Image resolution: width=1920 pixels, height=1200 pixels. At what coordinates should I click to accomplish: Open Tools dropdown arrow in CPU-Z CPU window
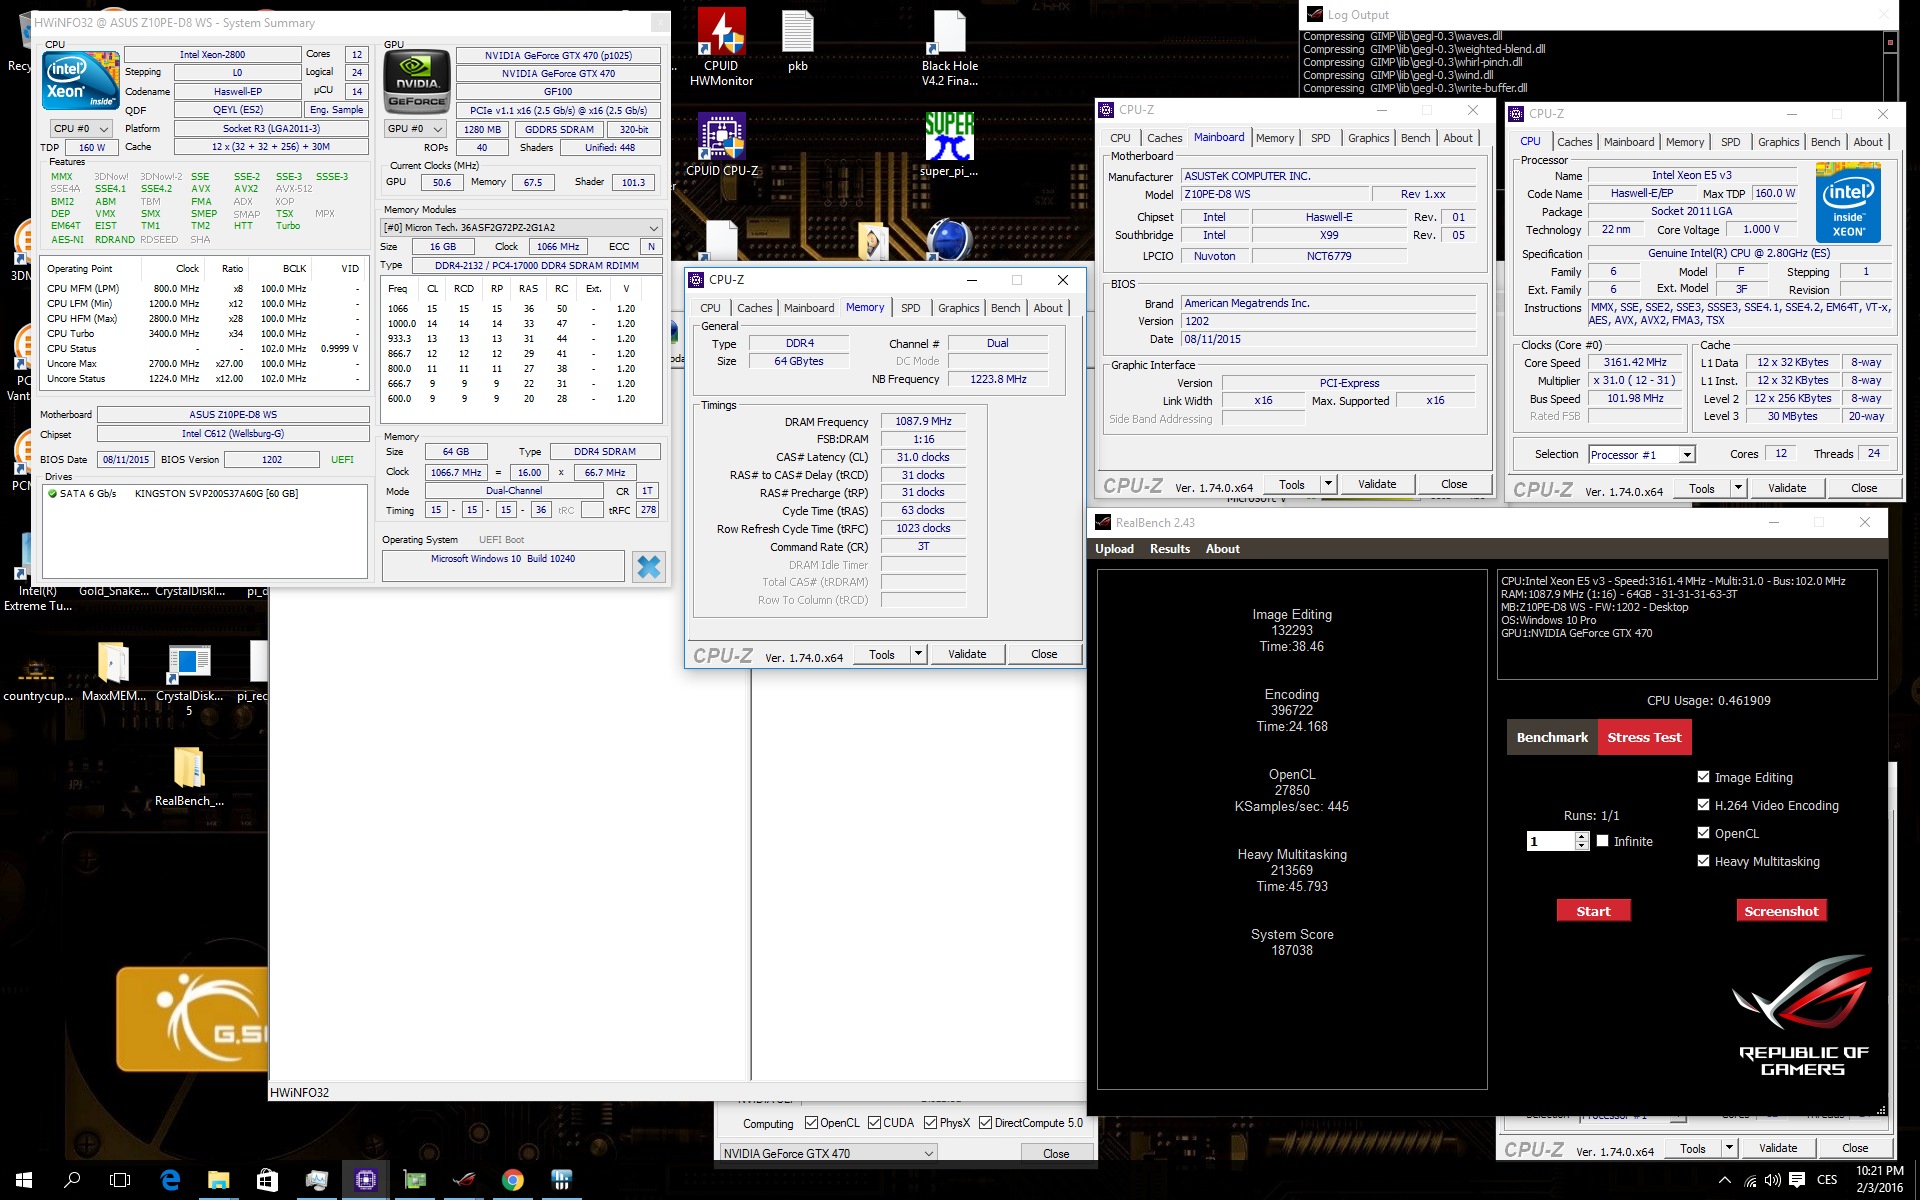tap(1738, 488)
